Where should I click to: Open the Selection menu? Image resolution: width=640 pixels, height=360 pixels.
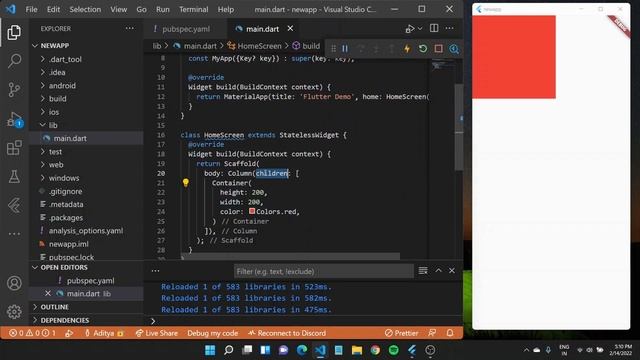pos(85,9)
